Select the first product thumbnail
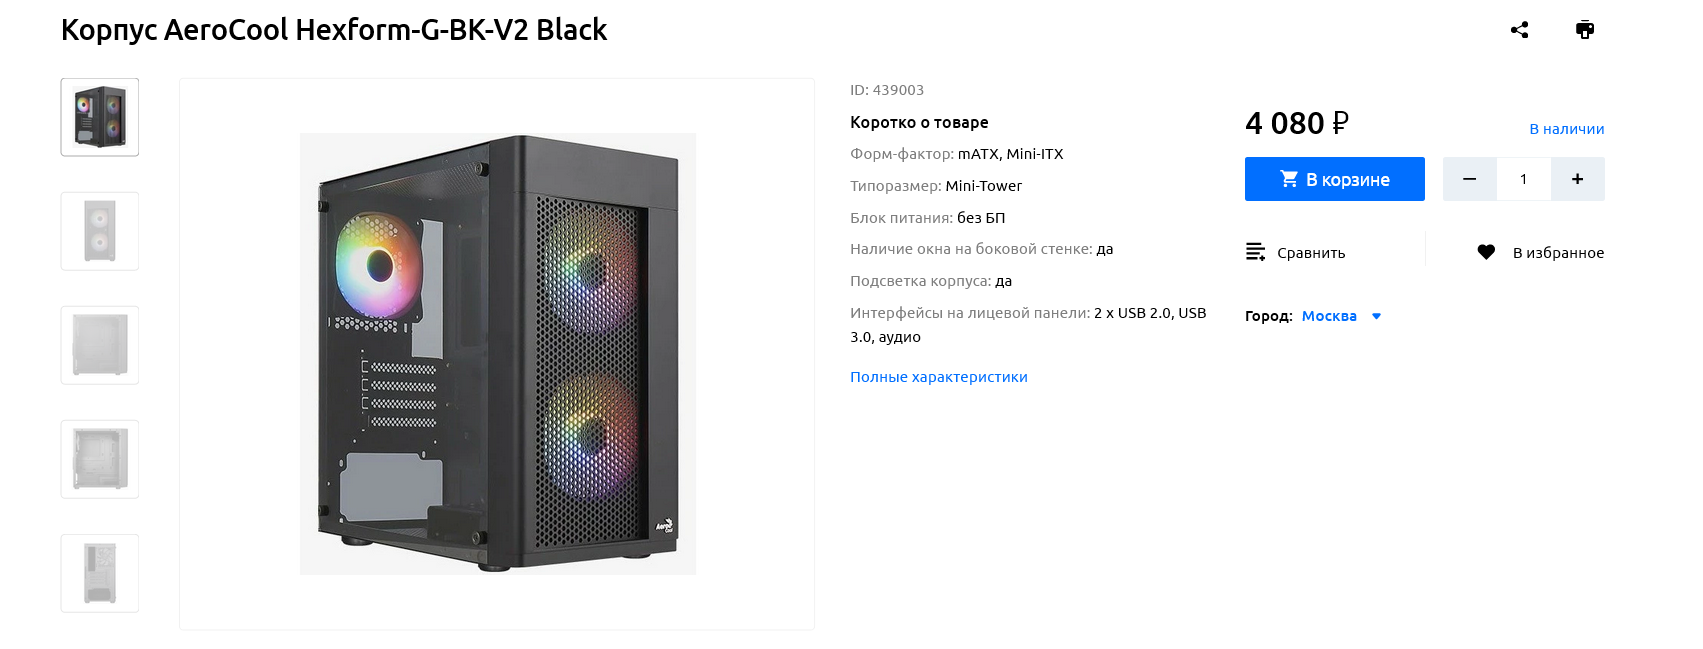 pos(100,117)
